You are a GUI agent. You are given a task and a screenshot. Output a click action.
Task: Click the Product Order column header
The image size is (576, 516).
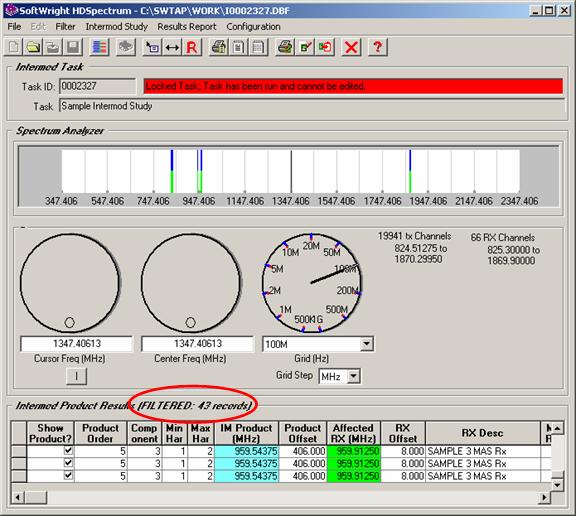click(x=100, y=433)
